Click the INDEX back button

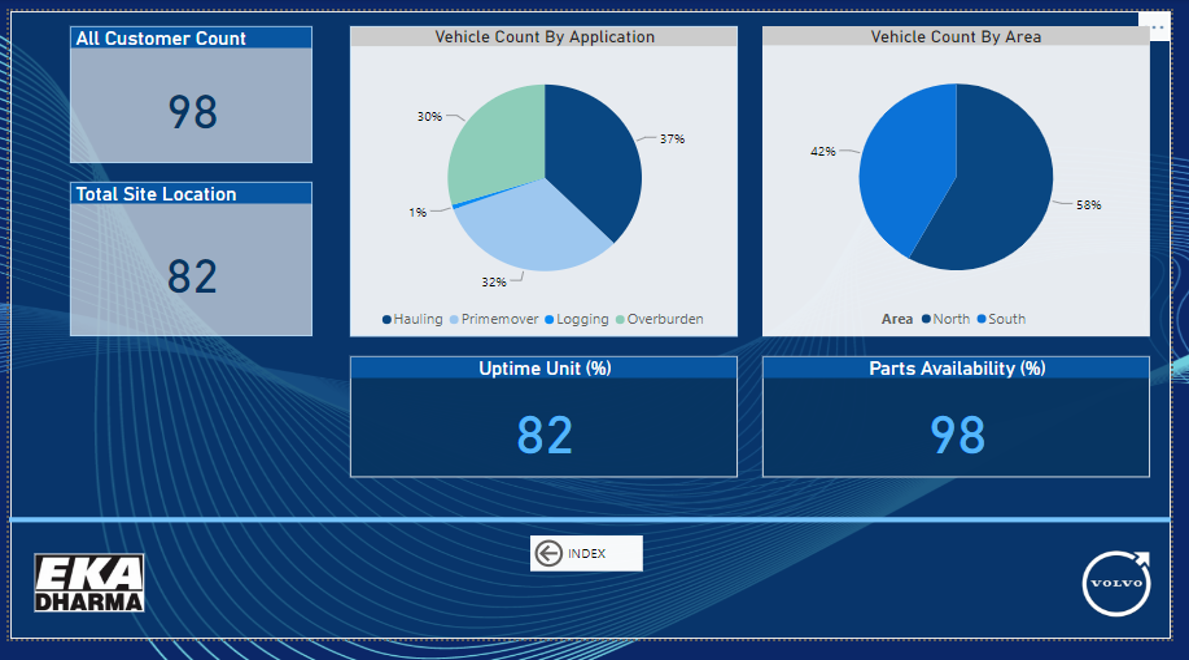coord(586,553)
